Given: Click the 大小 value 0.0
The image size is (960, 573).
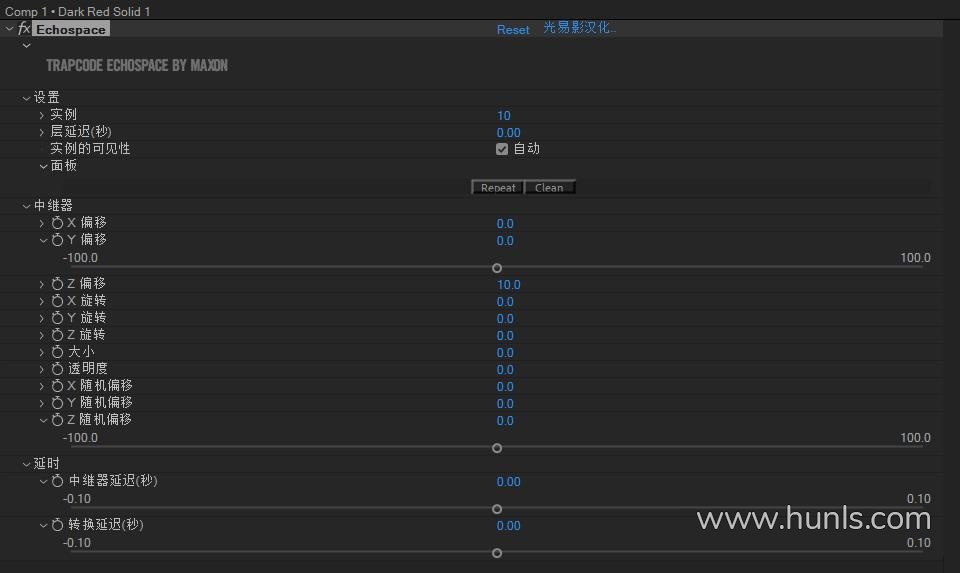Looking at the screenshot, I should click(x=505, y=353).
